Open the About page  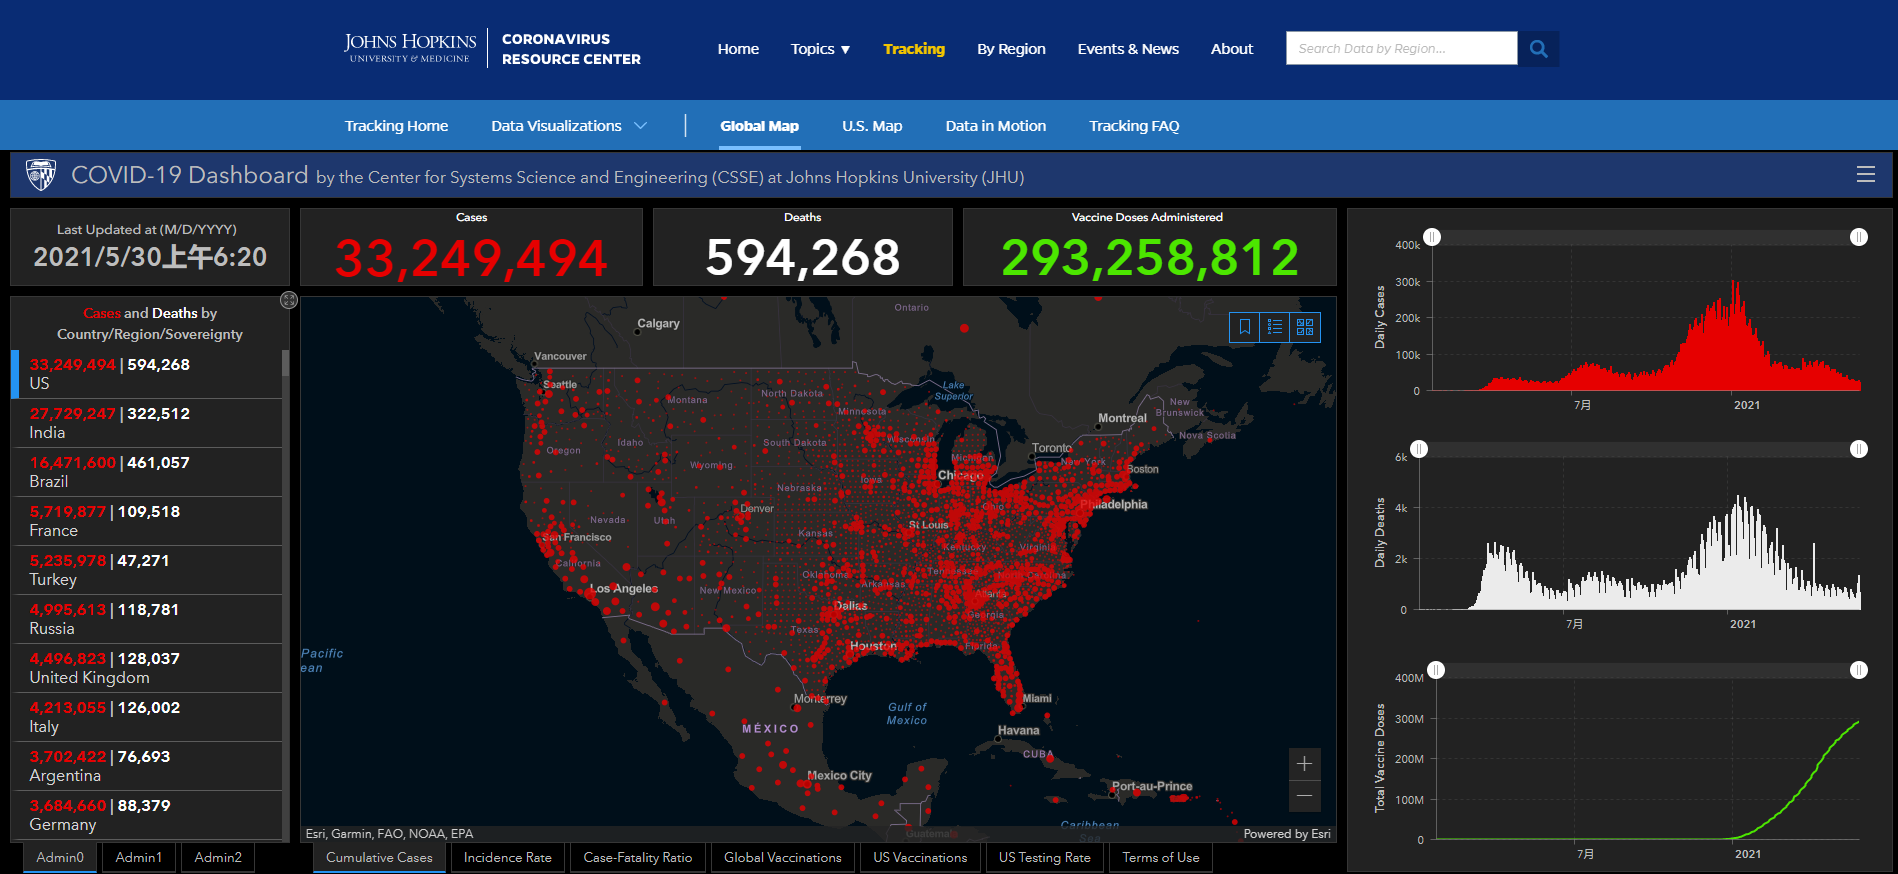[1232, 49]
